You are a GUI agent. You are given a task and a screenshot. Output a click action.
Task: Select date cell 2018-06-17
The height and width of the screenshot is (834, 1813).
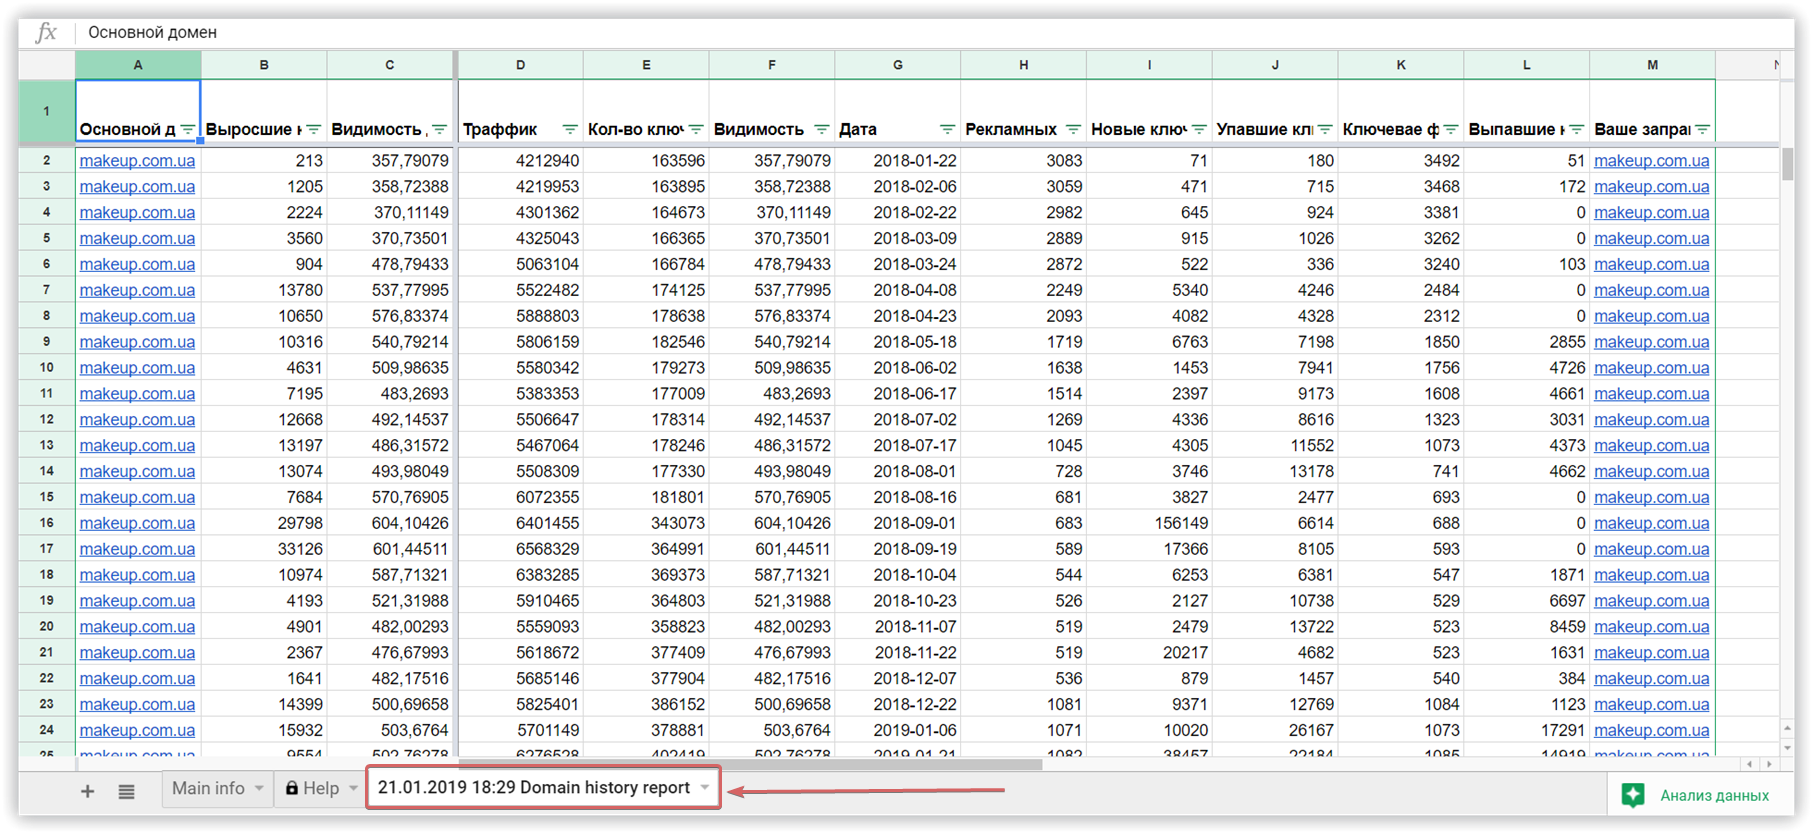coord(897,393)
